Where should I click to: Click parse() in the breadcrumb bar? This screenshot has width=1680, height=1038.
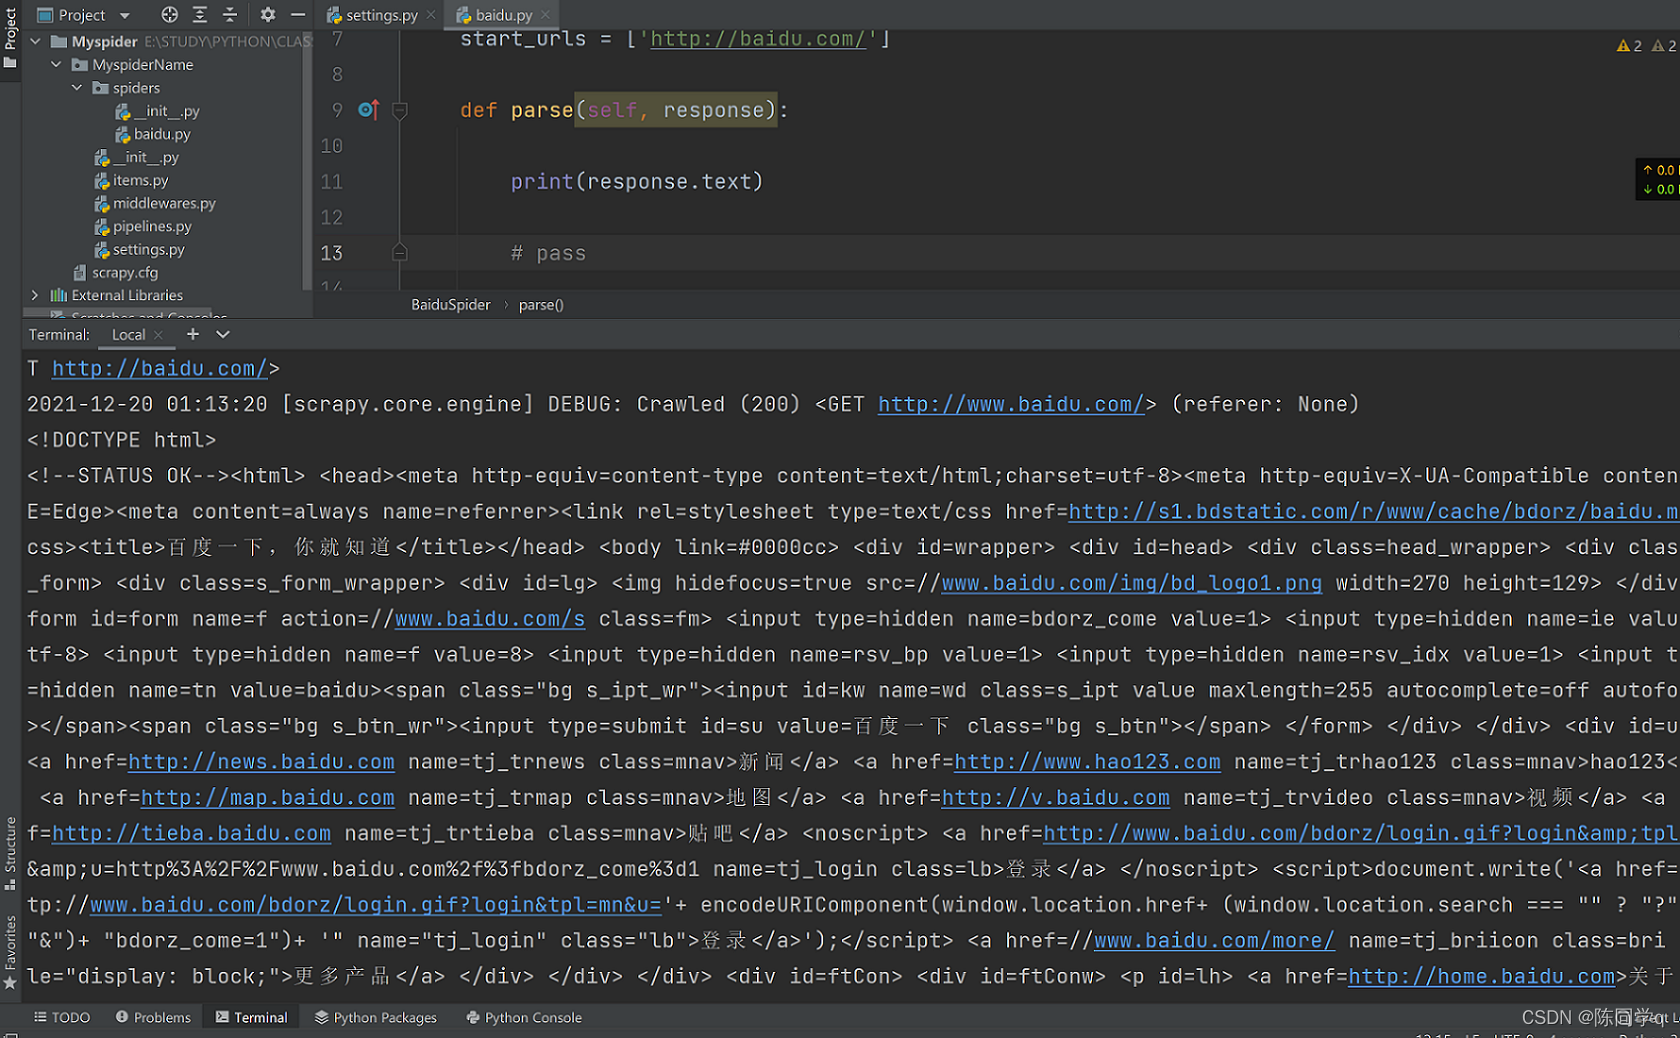click(541, 305)
